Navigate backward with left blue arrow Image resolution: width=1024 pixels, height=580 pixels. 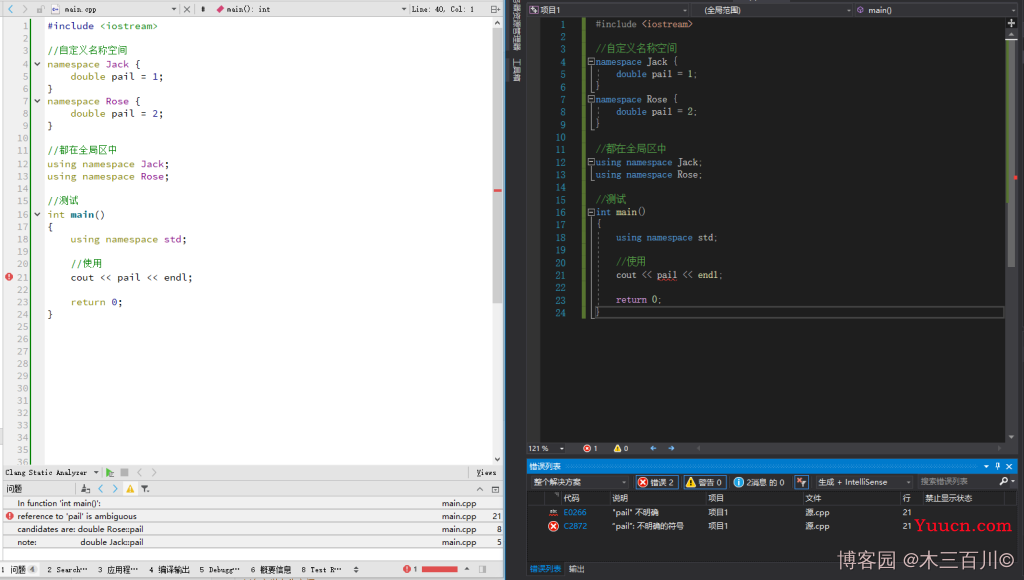pyautogui.click(x=653, y=448)
